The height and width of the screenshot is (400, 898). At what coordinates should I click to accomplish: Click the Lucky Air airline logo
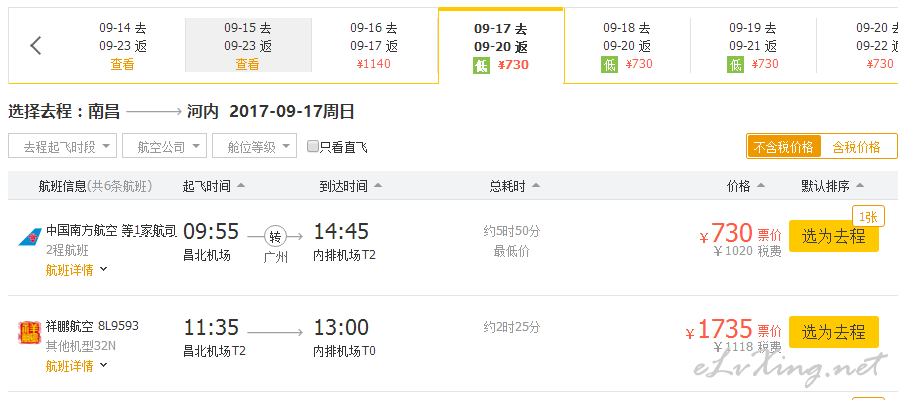(29, 332)
